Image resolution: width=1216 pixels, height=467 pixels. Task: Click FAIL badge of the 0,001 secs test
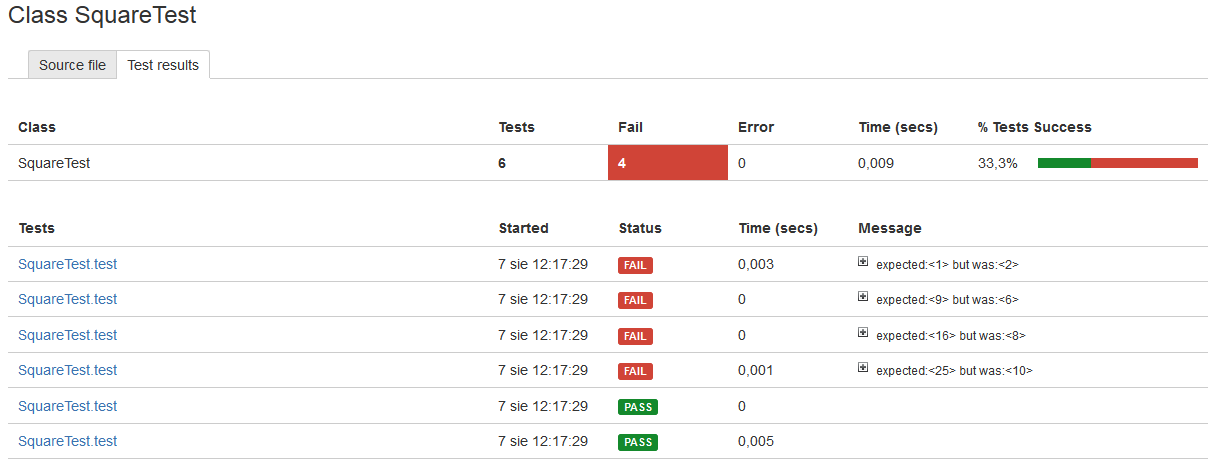[635, 371]
